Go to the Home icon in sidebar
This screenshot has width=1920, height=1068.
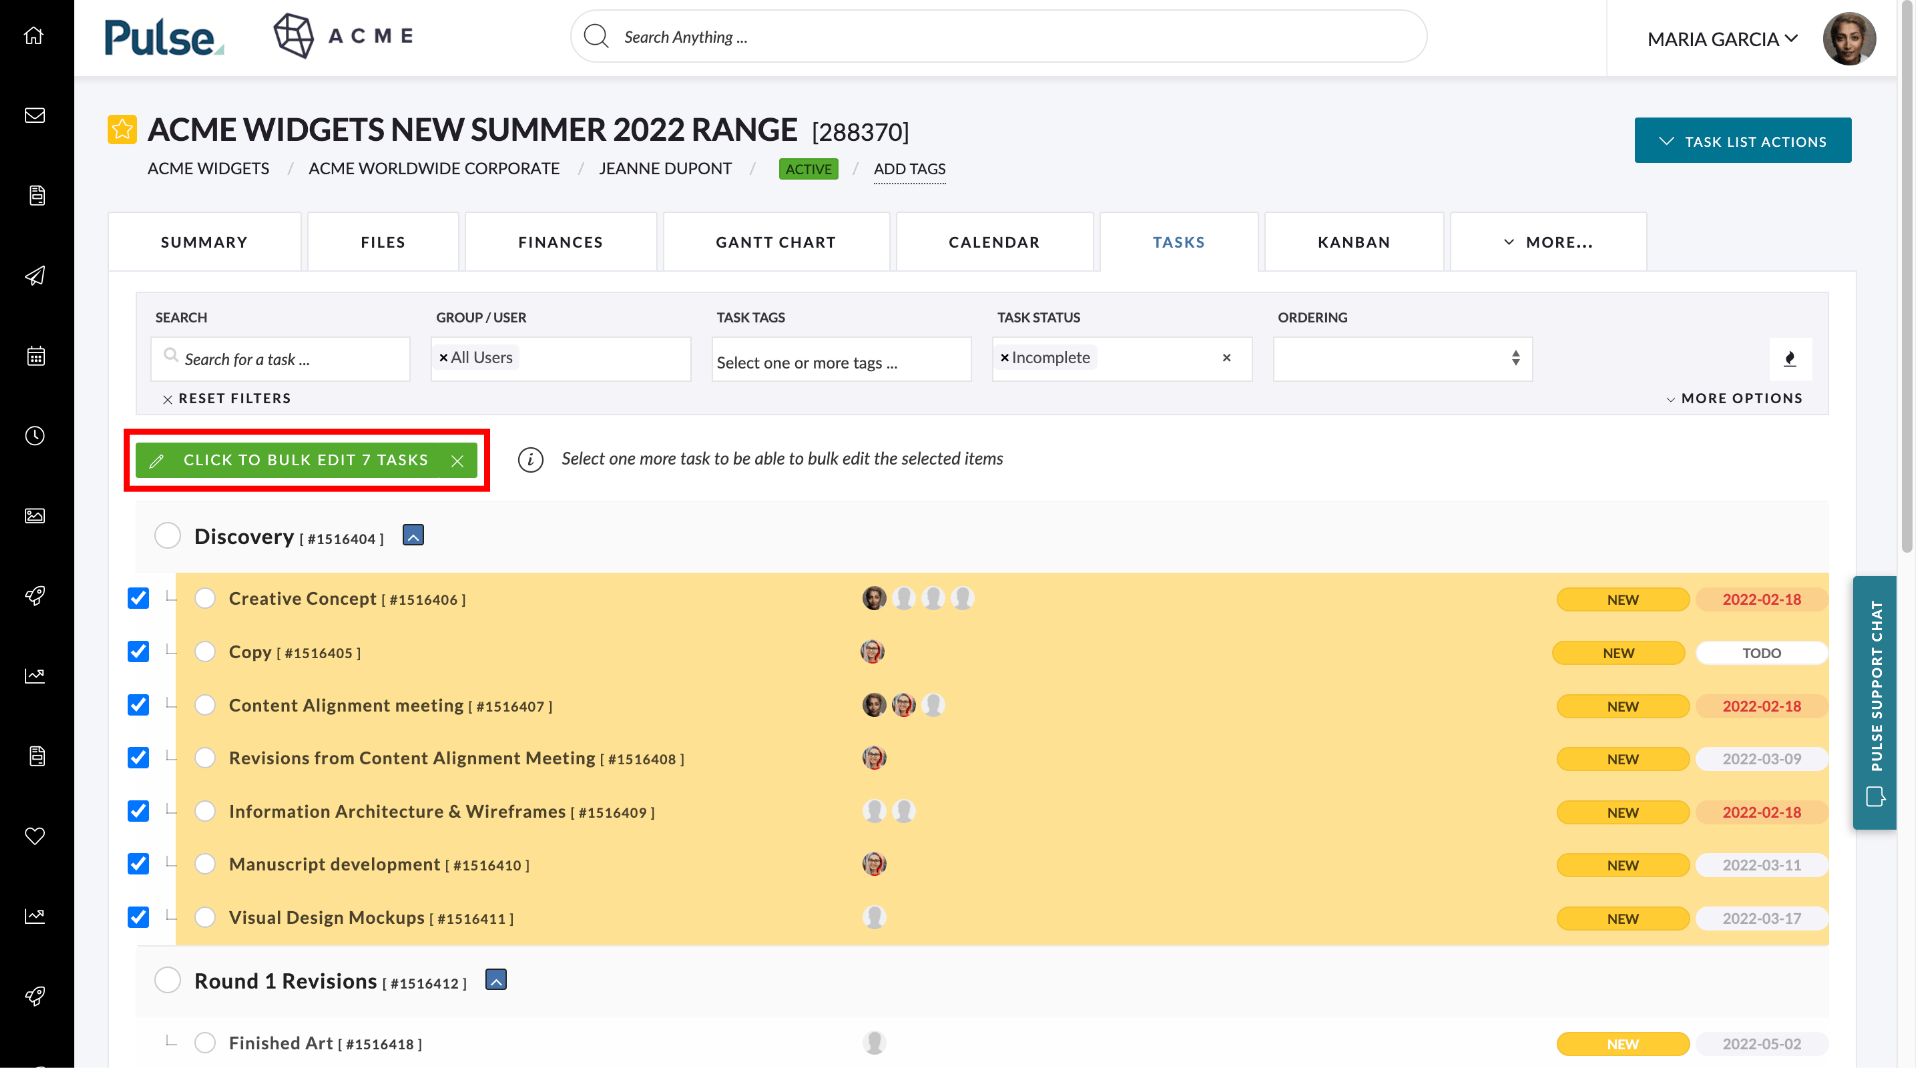pos(35,36)
